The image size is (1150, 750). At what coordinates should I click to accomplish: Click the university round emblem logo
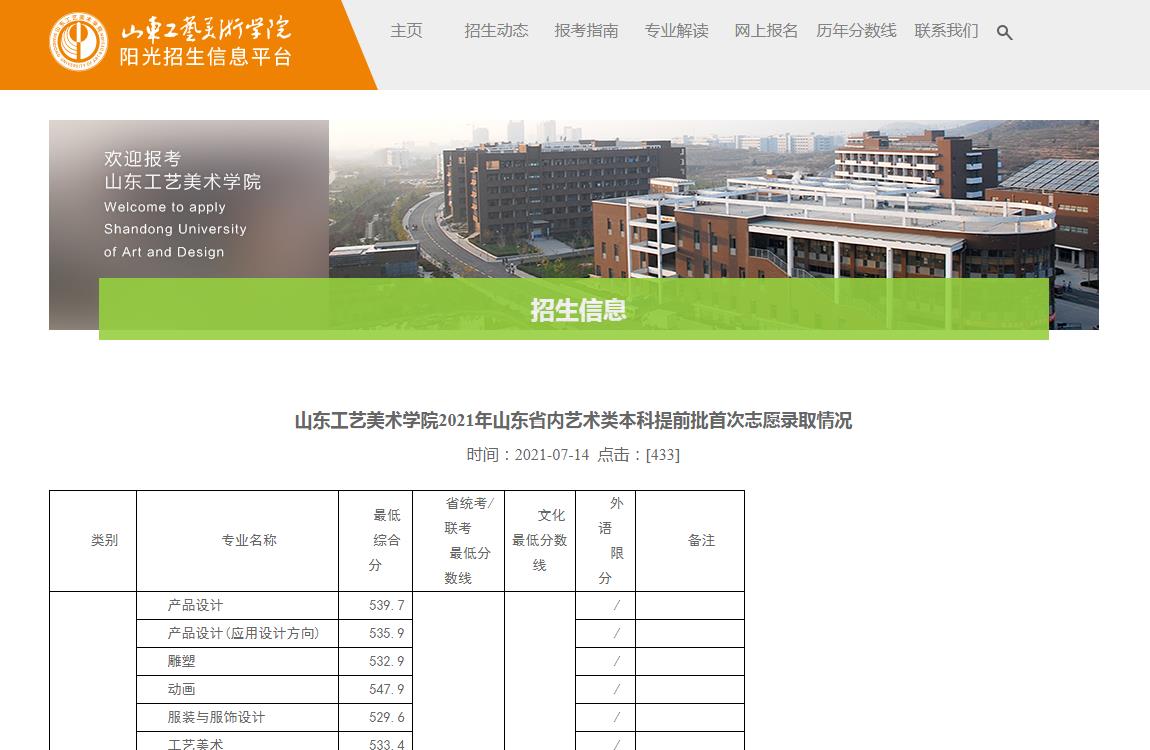(78, 42)
